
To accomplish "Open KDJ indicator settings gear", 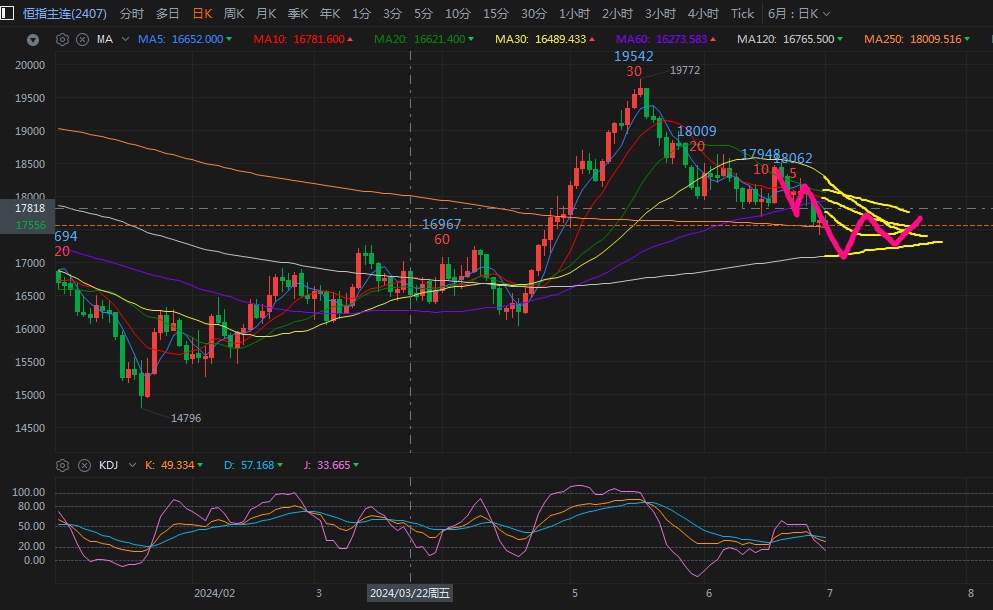I will [63, 465].
